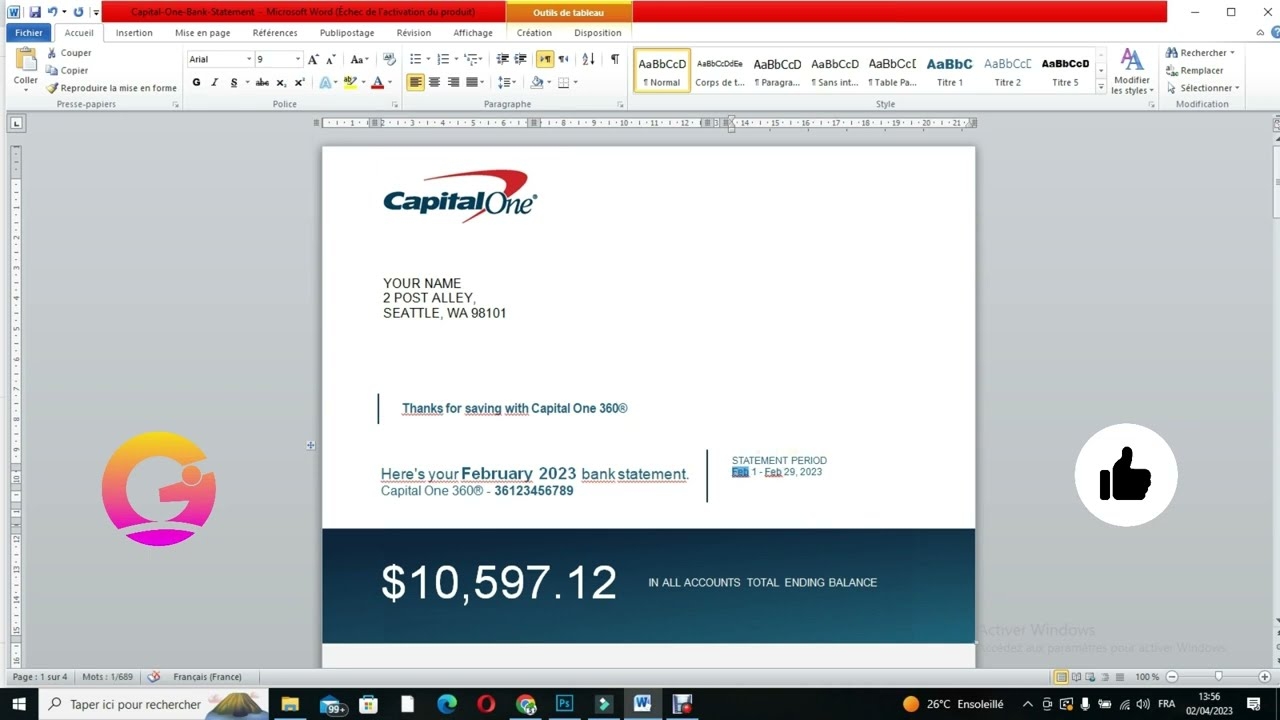Screen dimensions: 1280x720
Task: Switch to the Insertion tab
Action: (x=134, y=33)
